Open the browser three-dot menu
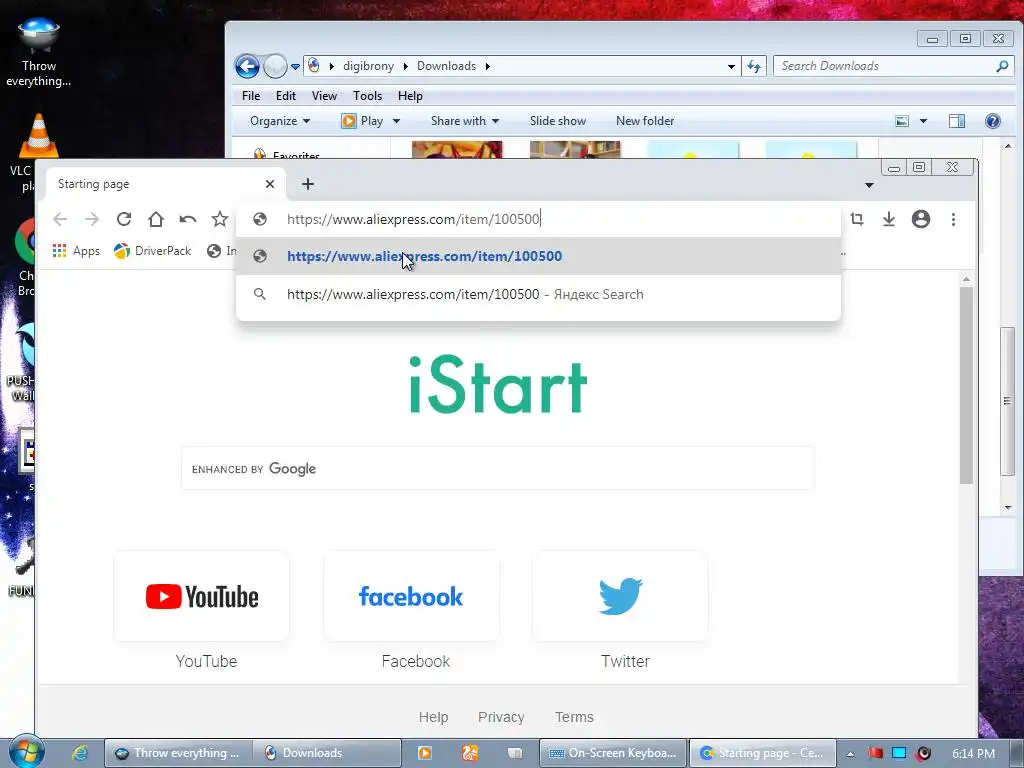This screenshot has height=768, width=1024. [953, 219]
